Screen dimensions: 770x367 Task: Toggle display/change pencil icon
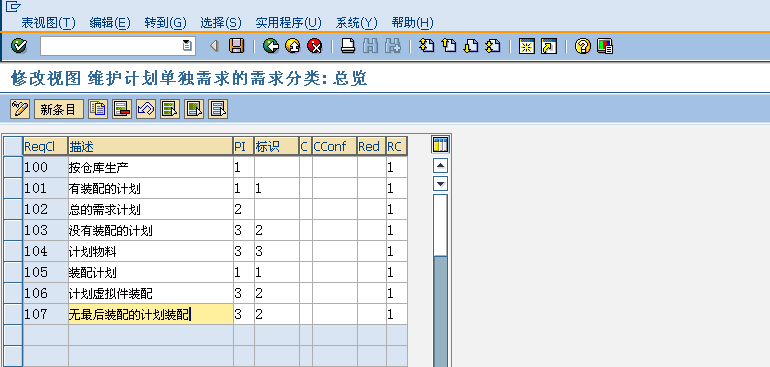click(20, 109)
